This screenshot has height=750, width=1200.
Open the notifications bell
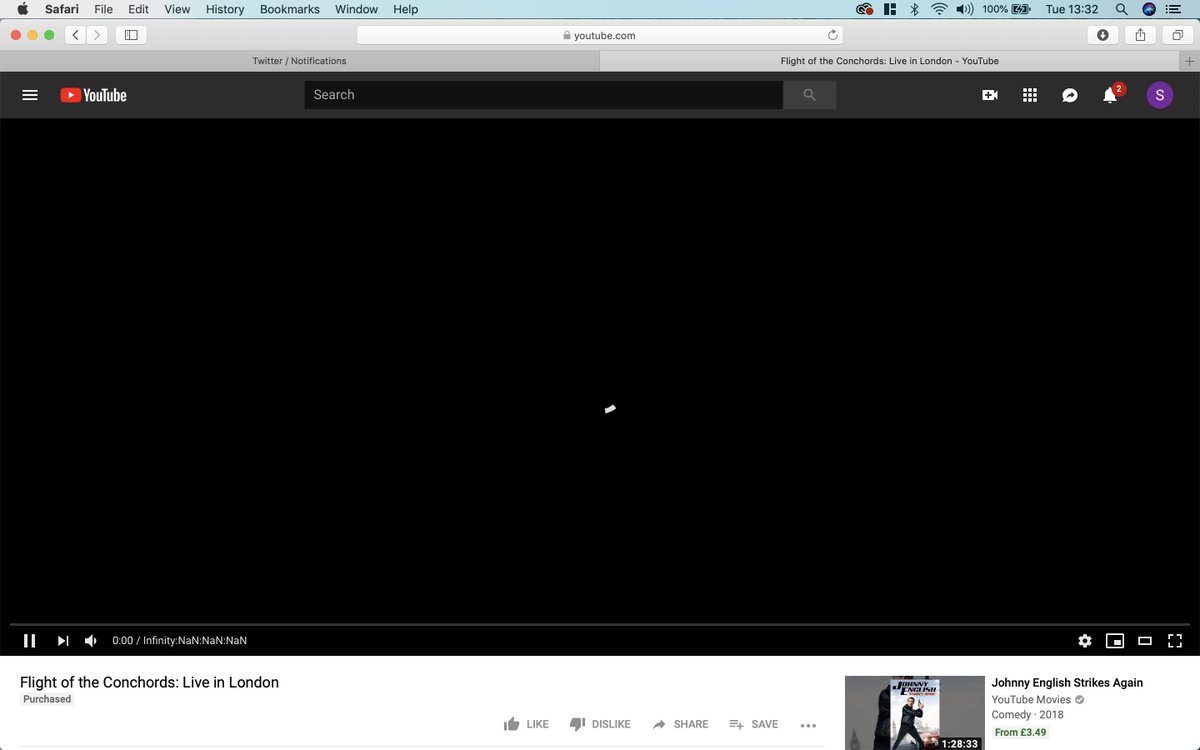click(1110, 95)
